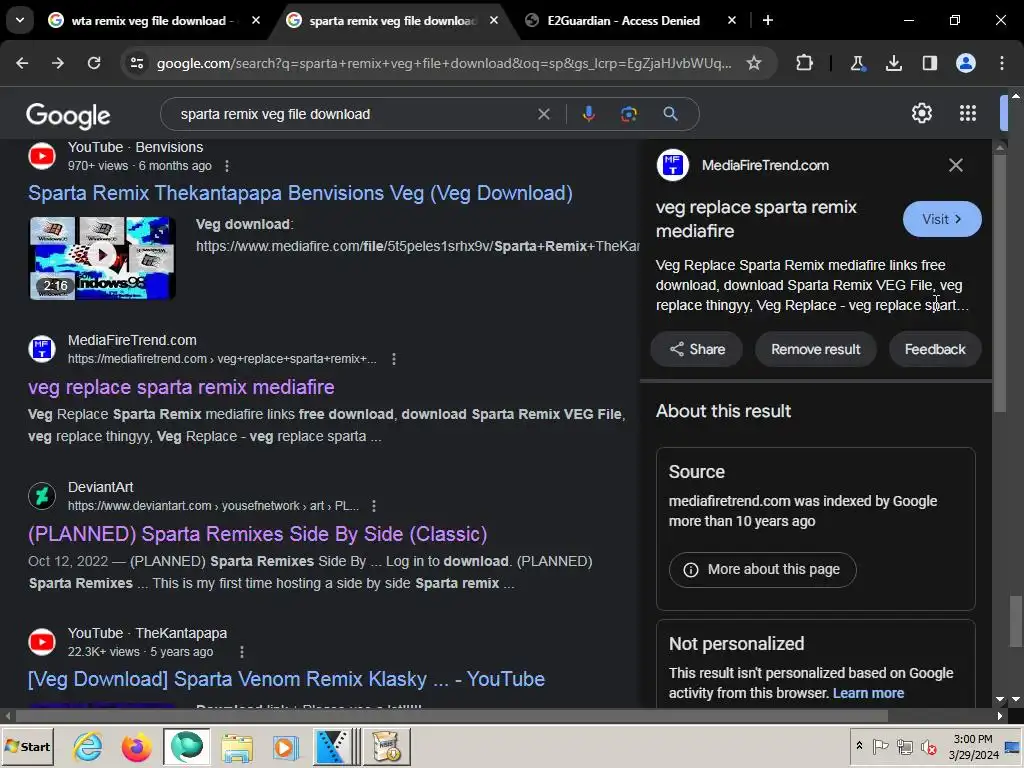
Task: View site information icon in address bar
Action: pos(136,63)
